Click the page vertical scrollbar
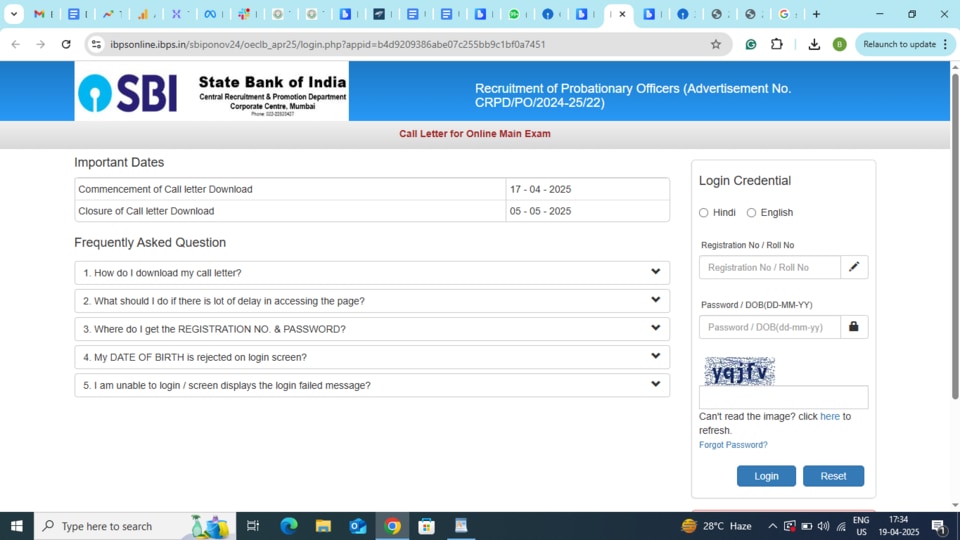This screenshot has width=960, height=540. pyautogui.click(x=954, y=236)
